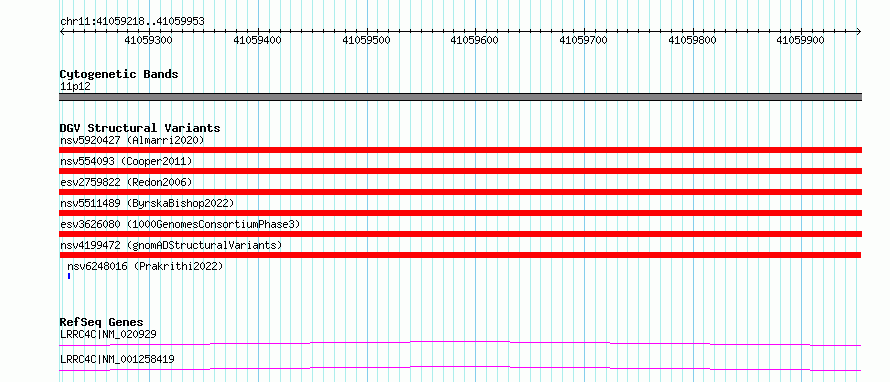Open variant esv3626080 (1000GenomesConsortiumPhase3) label
The image size is (890, 382).
180,224
